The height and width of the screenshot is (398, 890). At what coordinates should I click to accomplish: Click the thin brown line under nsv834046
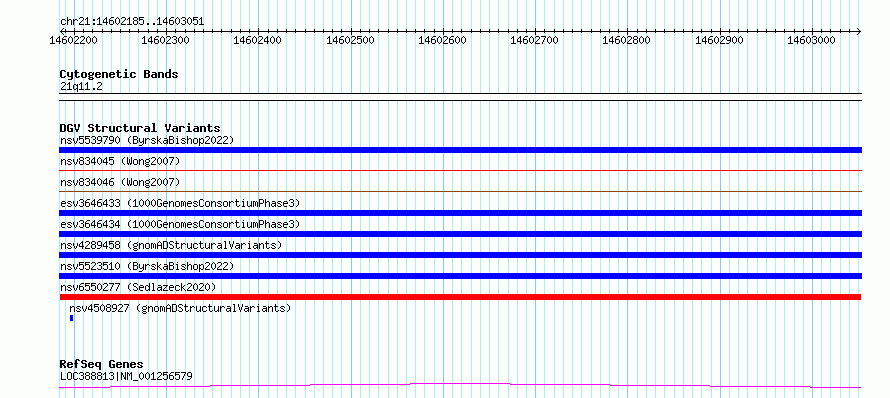tap(460, 191)
